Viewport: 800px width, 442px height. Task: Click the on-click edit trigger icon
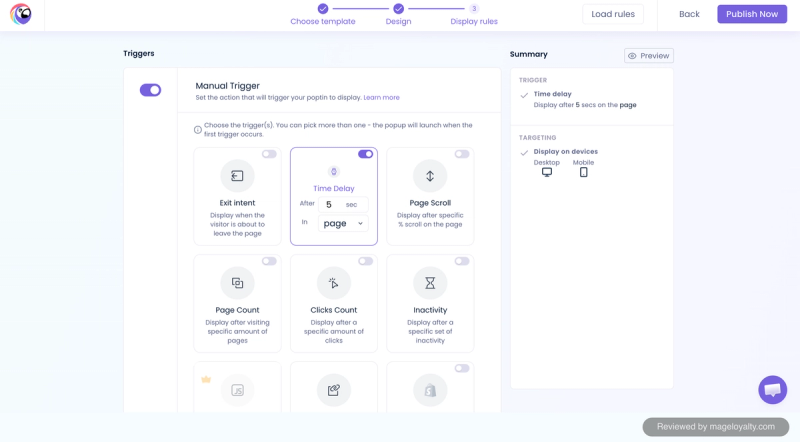[x=334, y=390]
